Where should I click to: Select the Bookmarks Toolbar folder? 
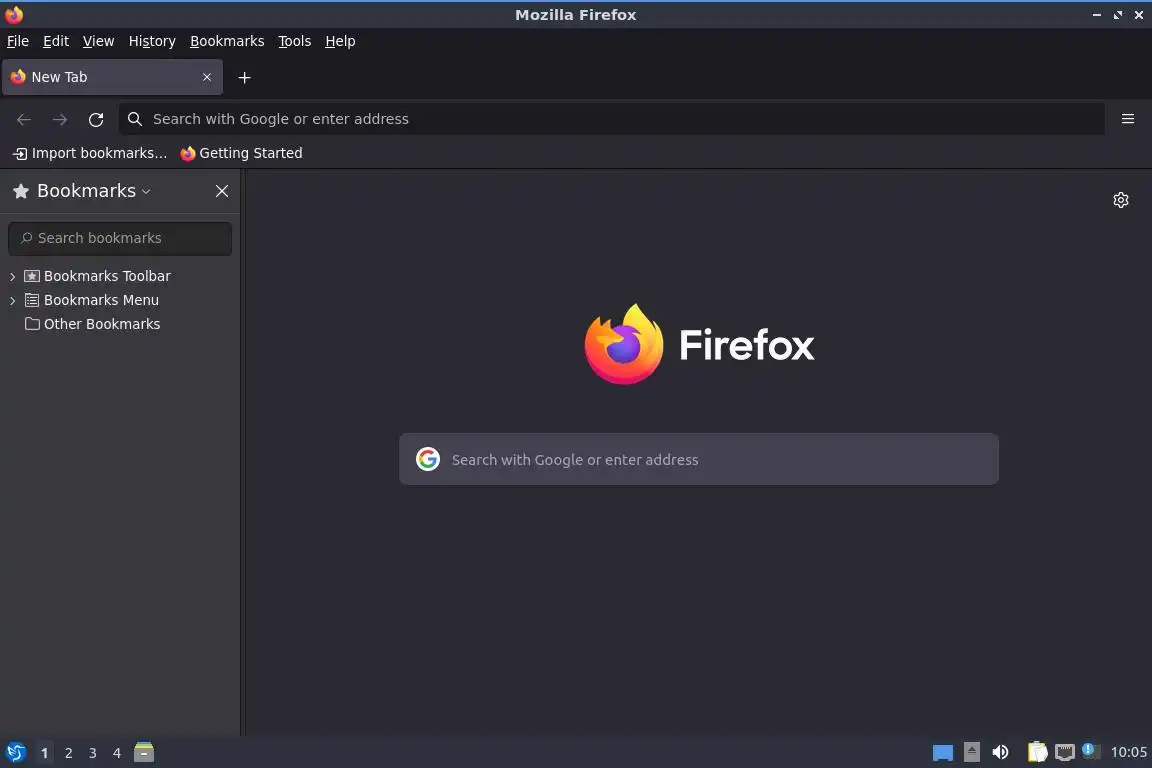pos(107,276)
